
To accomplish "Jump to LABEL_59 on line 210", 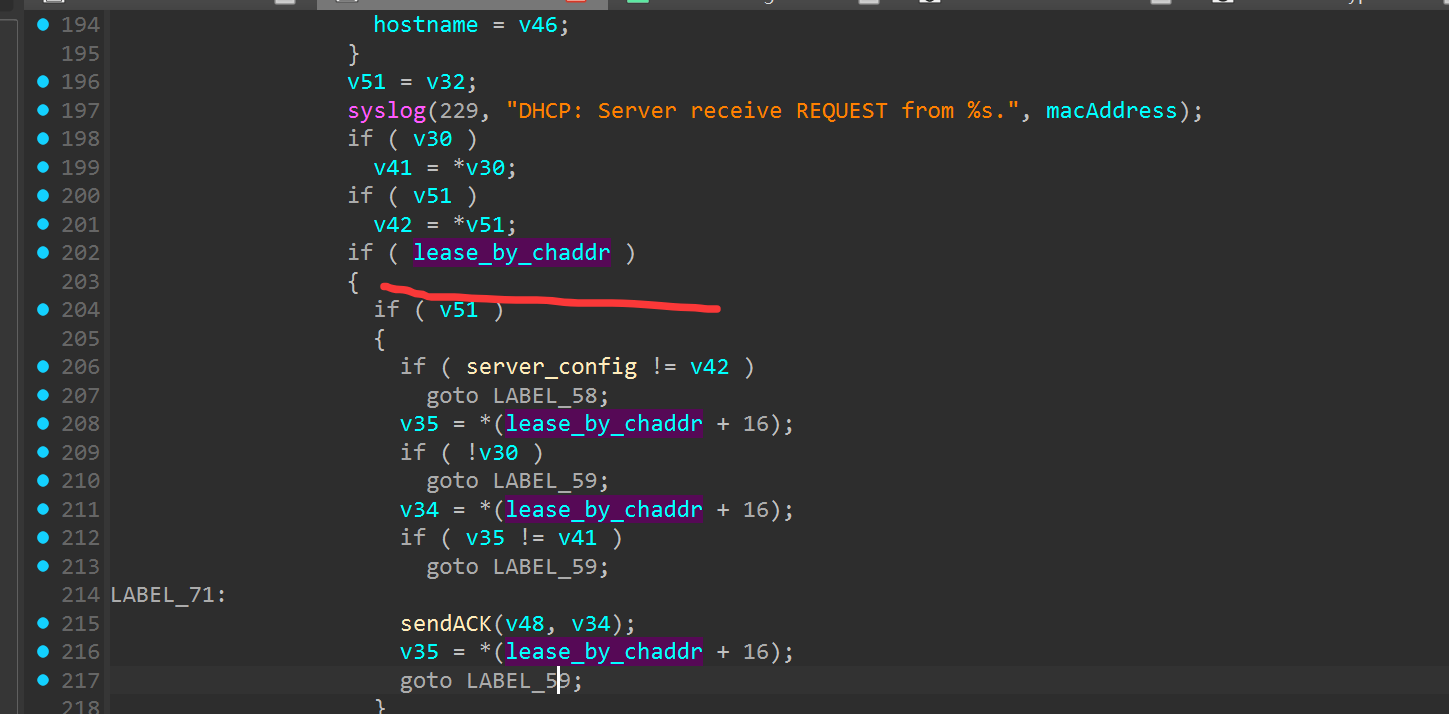I will click(545, 481).
